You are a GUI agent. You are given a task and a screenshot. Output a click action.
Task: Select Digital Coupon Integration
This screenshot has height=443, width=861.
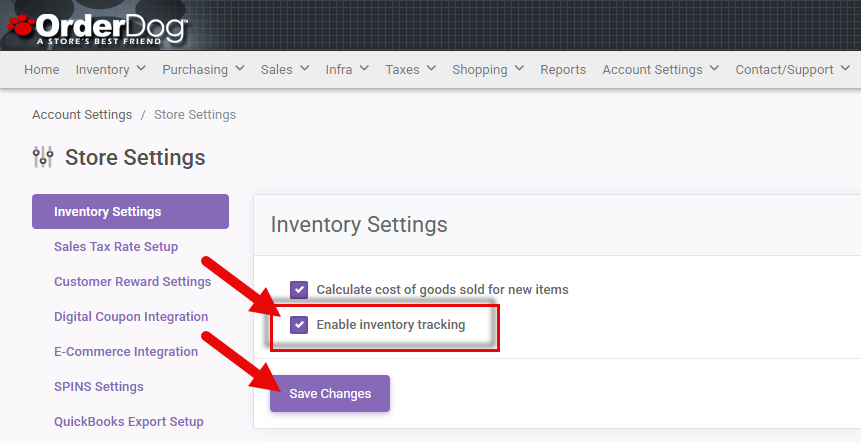pyautogui.click(x=131, y=317)
